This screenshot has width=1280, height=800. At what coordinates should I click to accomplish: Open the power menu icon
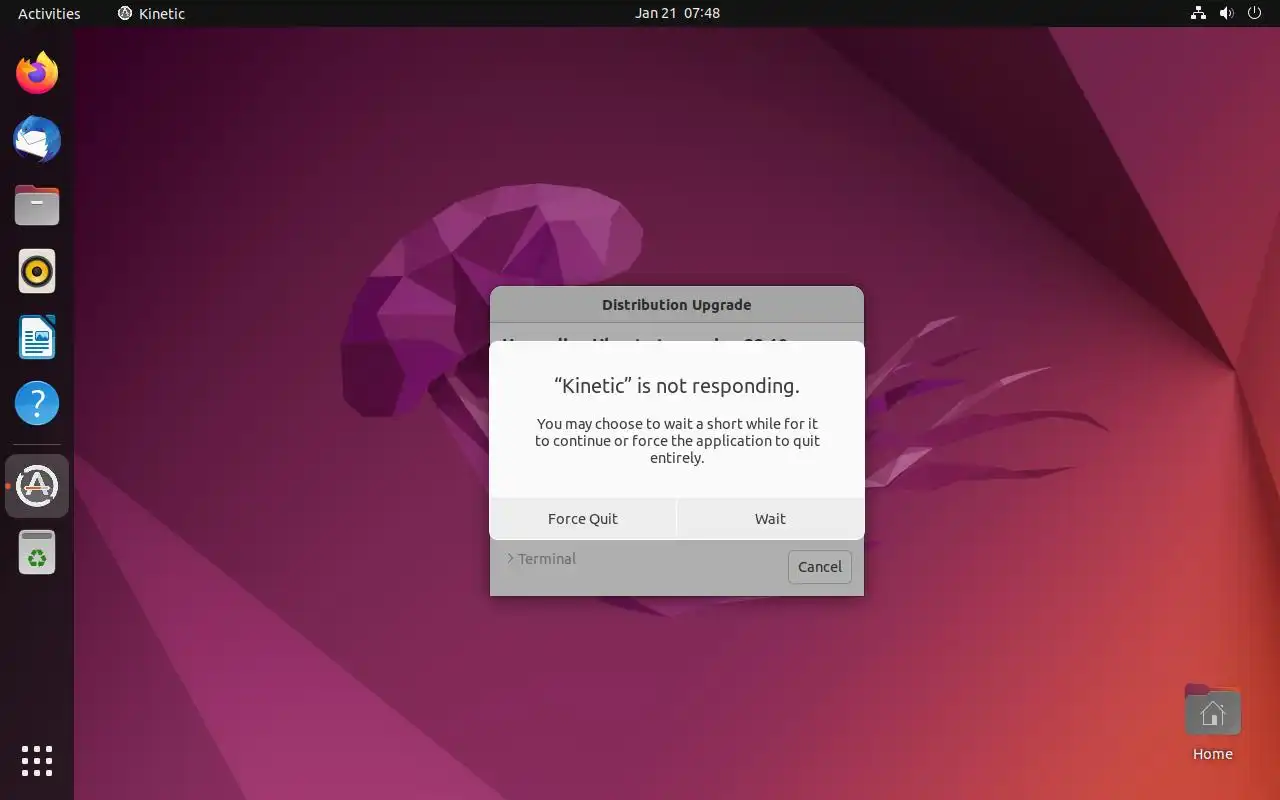click(x=1254, y=13)
